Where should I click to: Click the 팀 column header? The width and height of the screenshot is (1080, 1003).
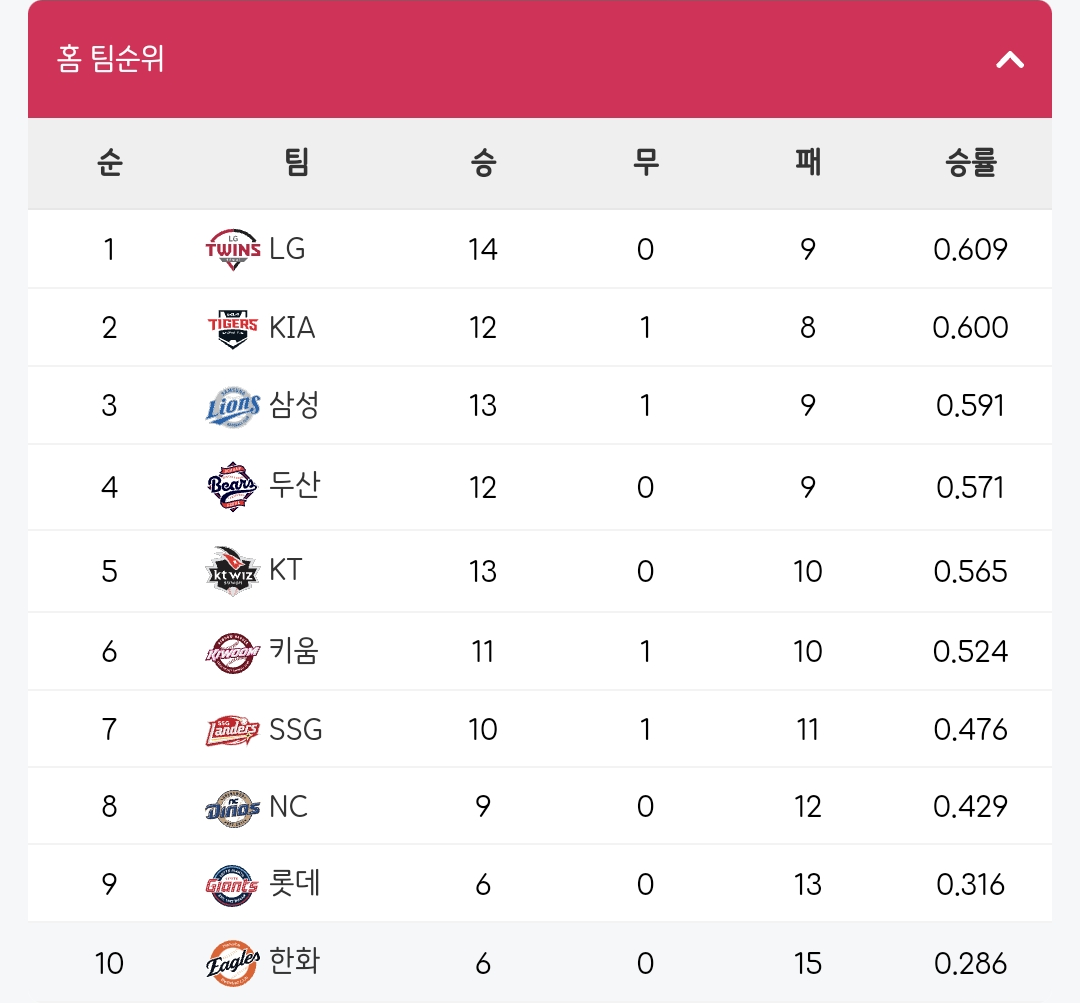(297, 163)
